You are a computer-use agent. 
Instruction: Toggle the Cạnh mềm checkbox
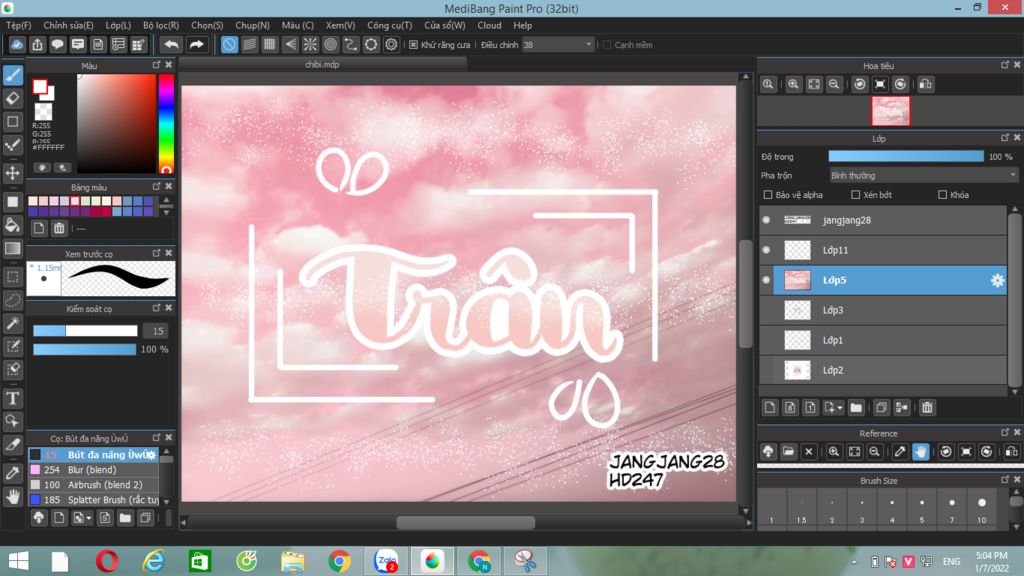(607, 45)
